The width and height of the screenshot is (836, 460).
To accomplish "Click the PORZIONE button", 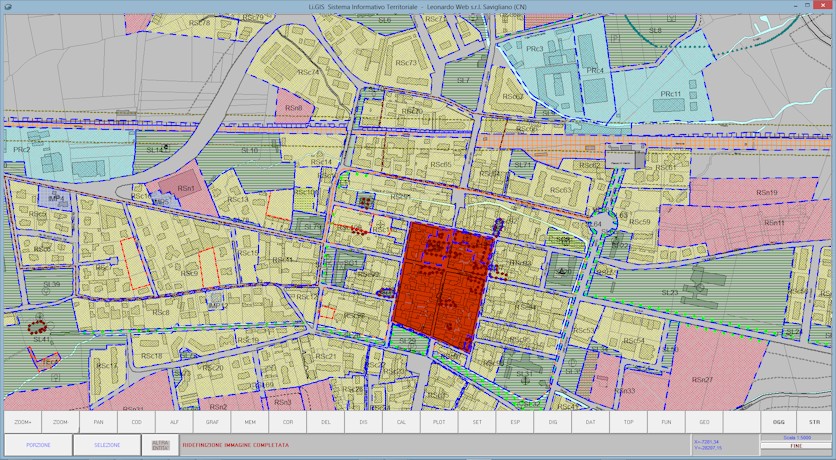I will point(38,444).
